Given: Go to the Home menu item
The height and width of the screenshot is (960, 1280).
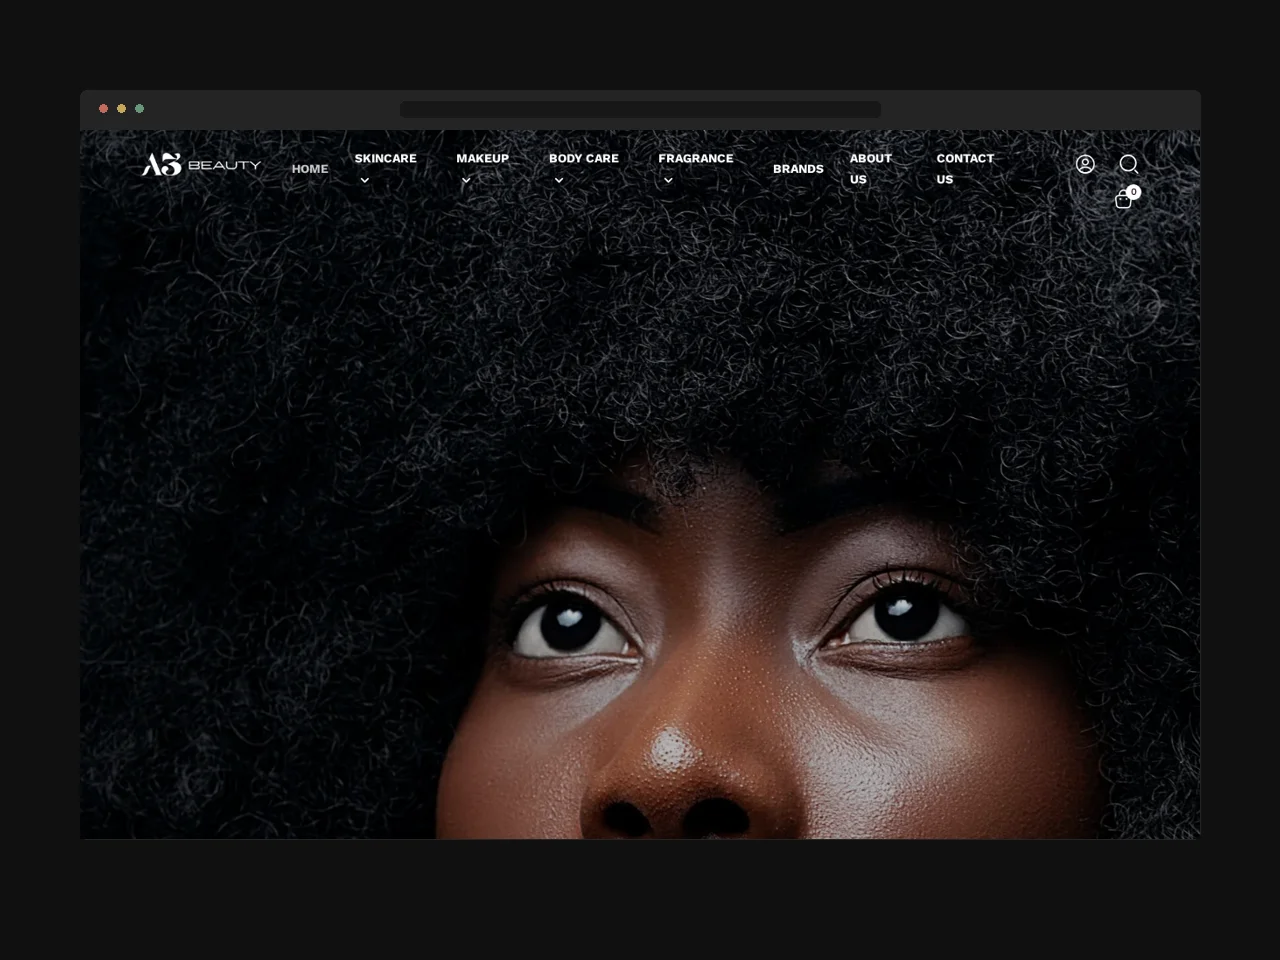Looking at the screenshot, I should click(x=310, y=169).
